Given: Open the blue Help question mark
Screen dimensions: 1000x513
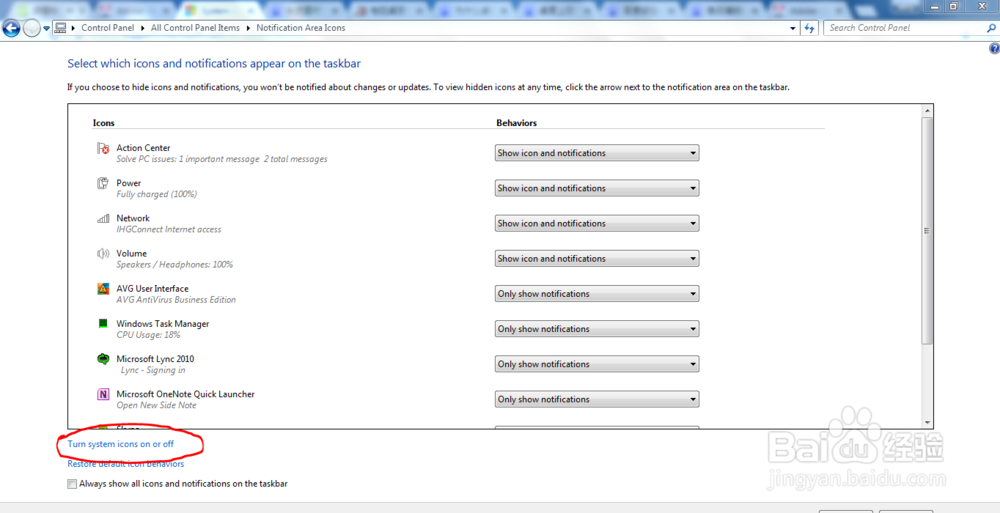Looking at the screenshot, I should [x=994, y=48].
